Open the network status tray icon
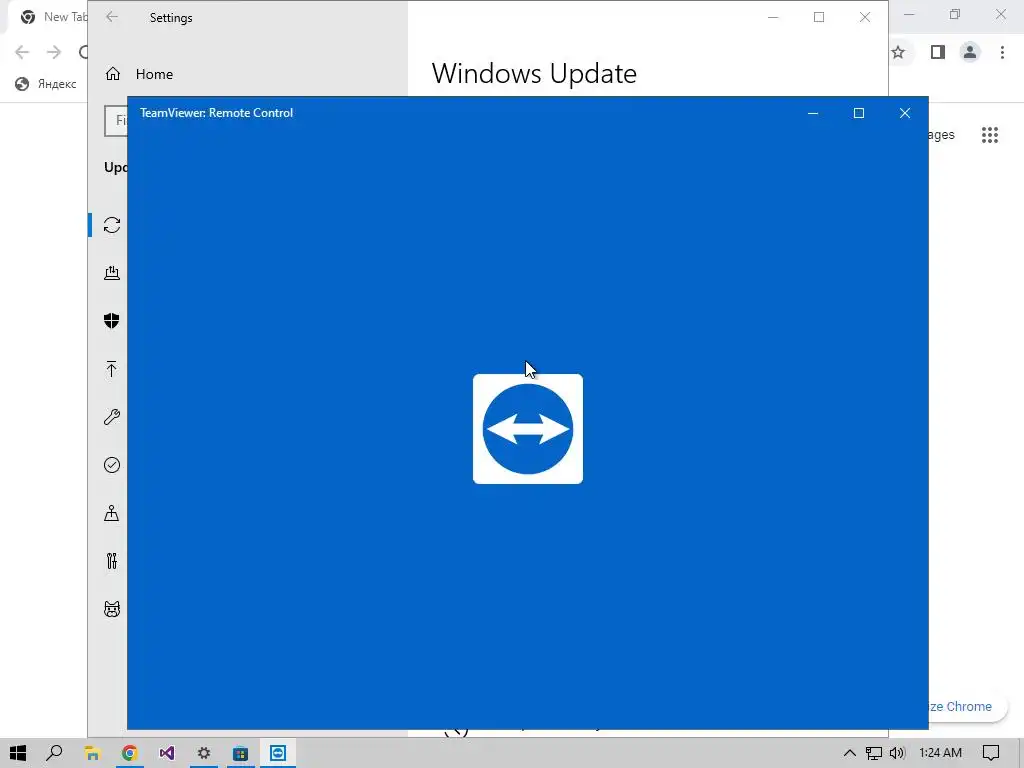Viewport: 1024px width, 768px height. (x=874, y=753)
